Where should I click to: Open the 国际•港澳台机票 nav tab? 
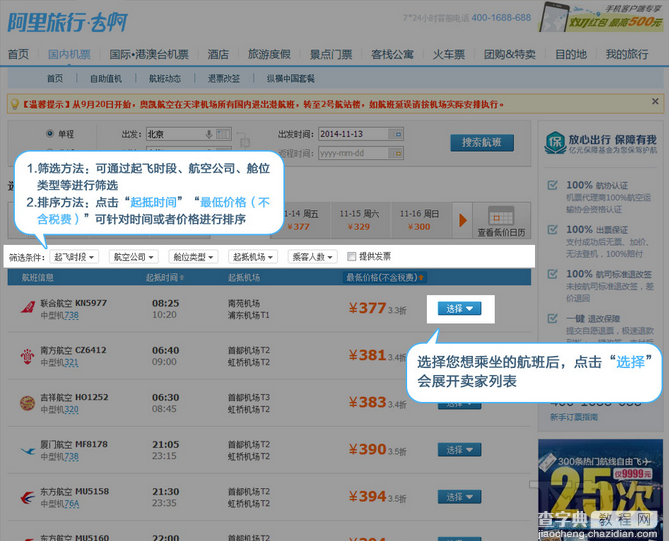pos(149,55)
